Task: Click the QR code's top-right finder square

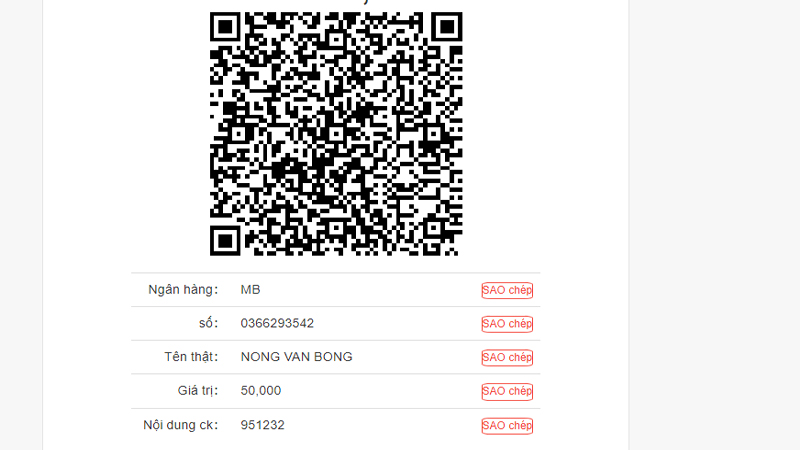Action: coord(447,27)
